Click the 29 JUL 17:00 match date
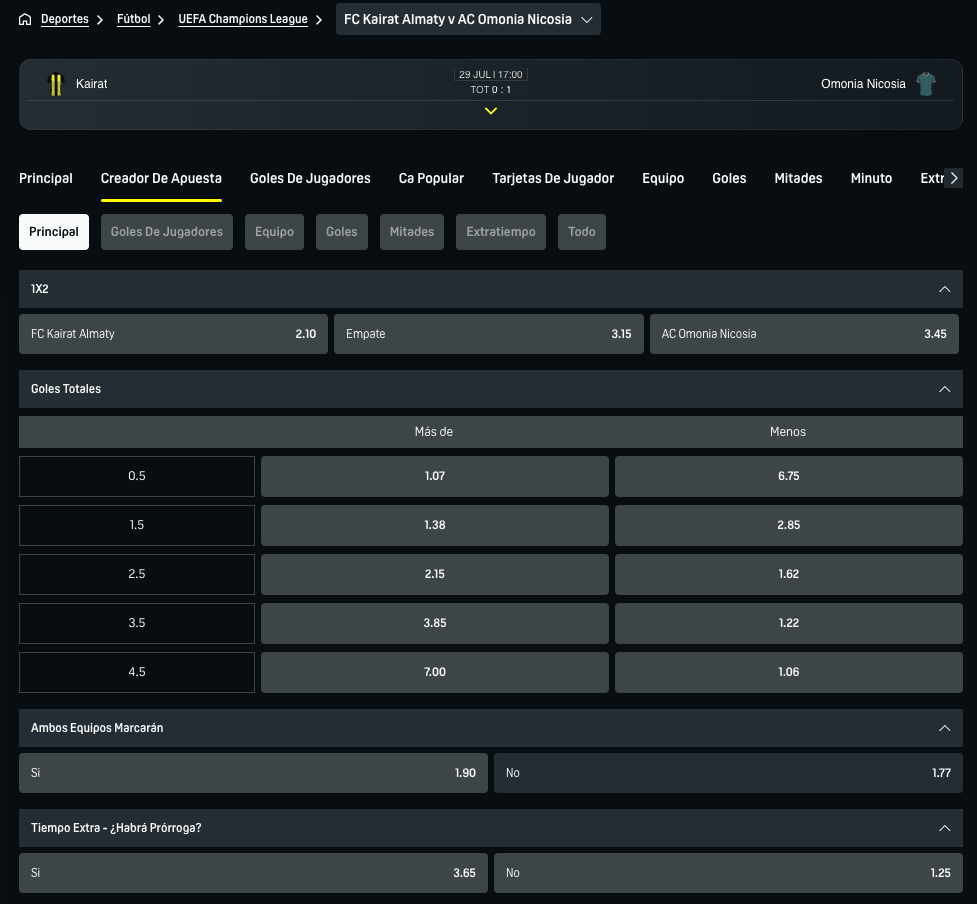Screen dimensions: 977x904 [491, 75]
